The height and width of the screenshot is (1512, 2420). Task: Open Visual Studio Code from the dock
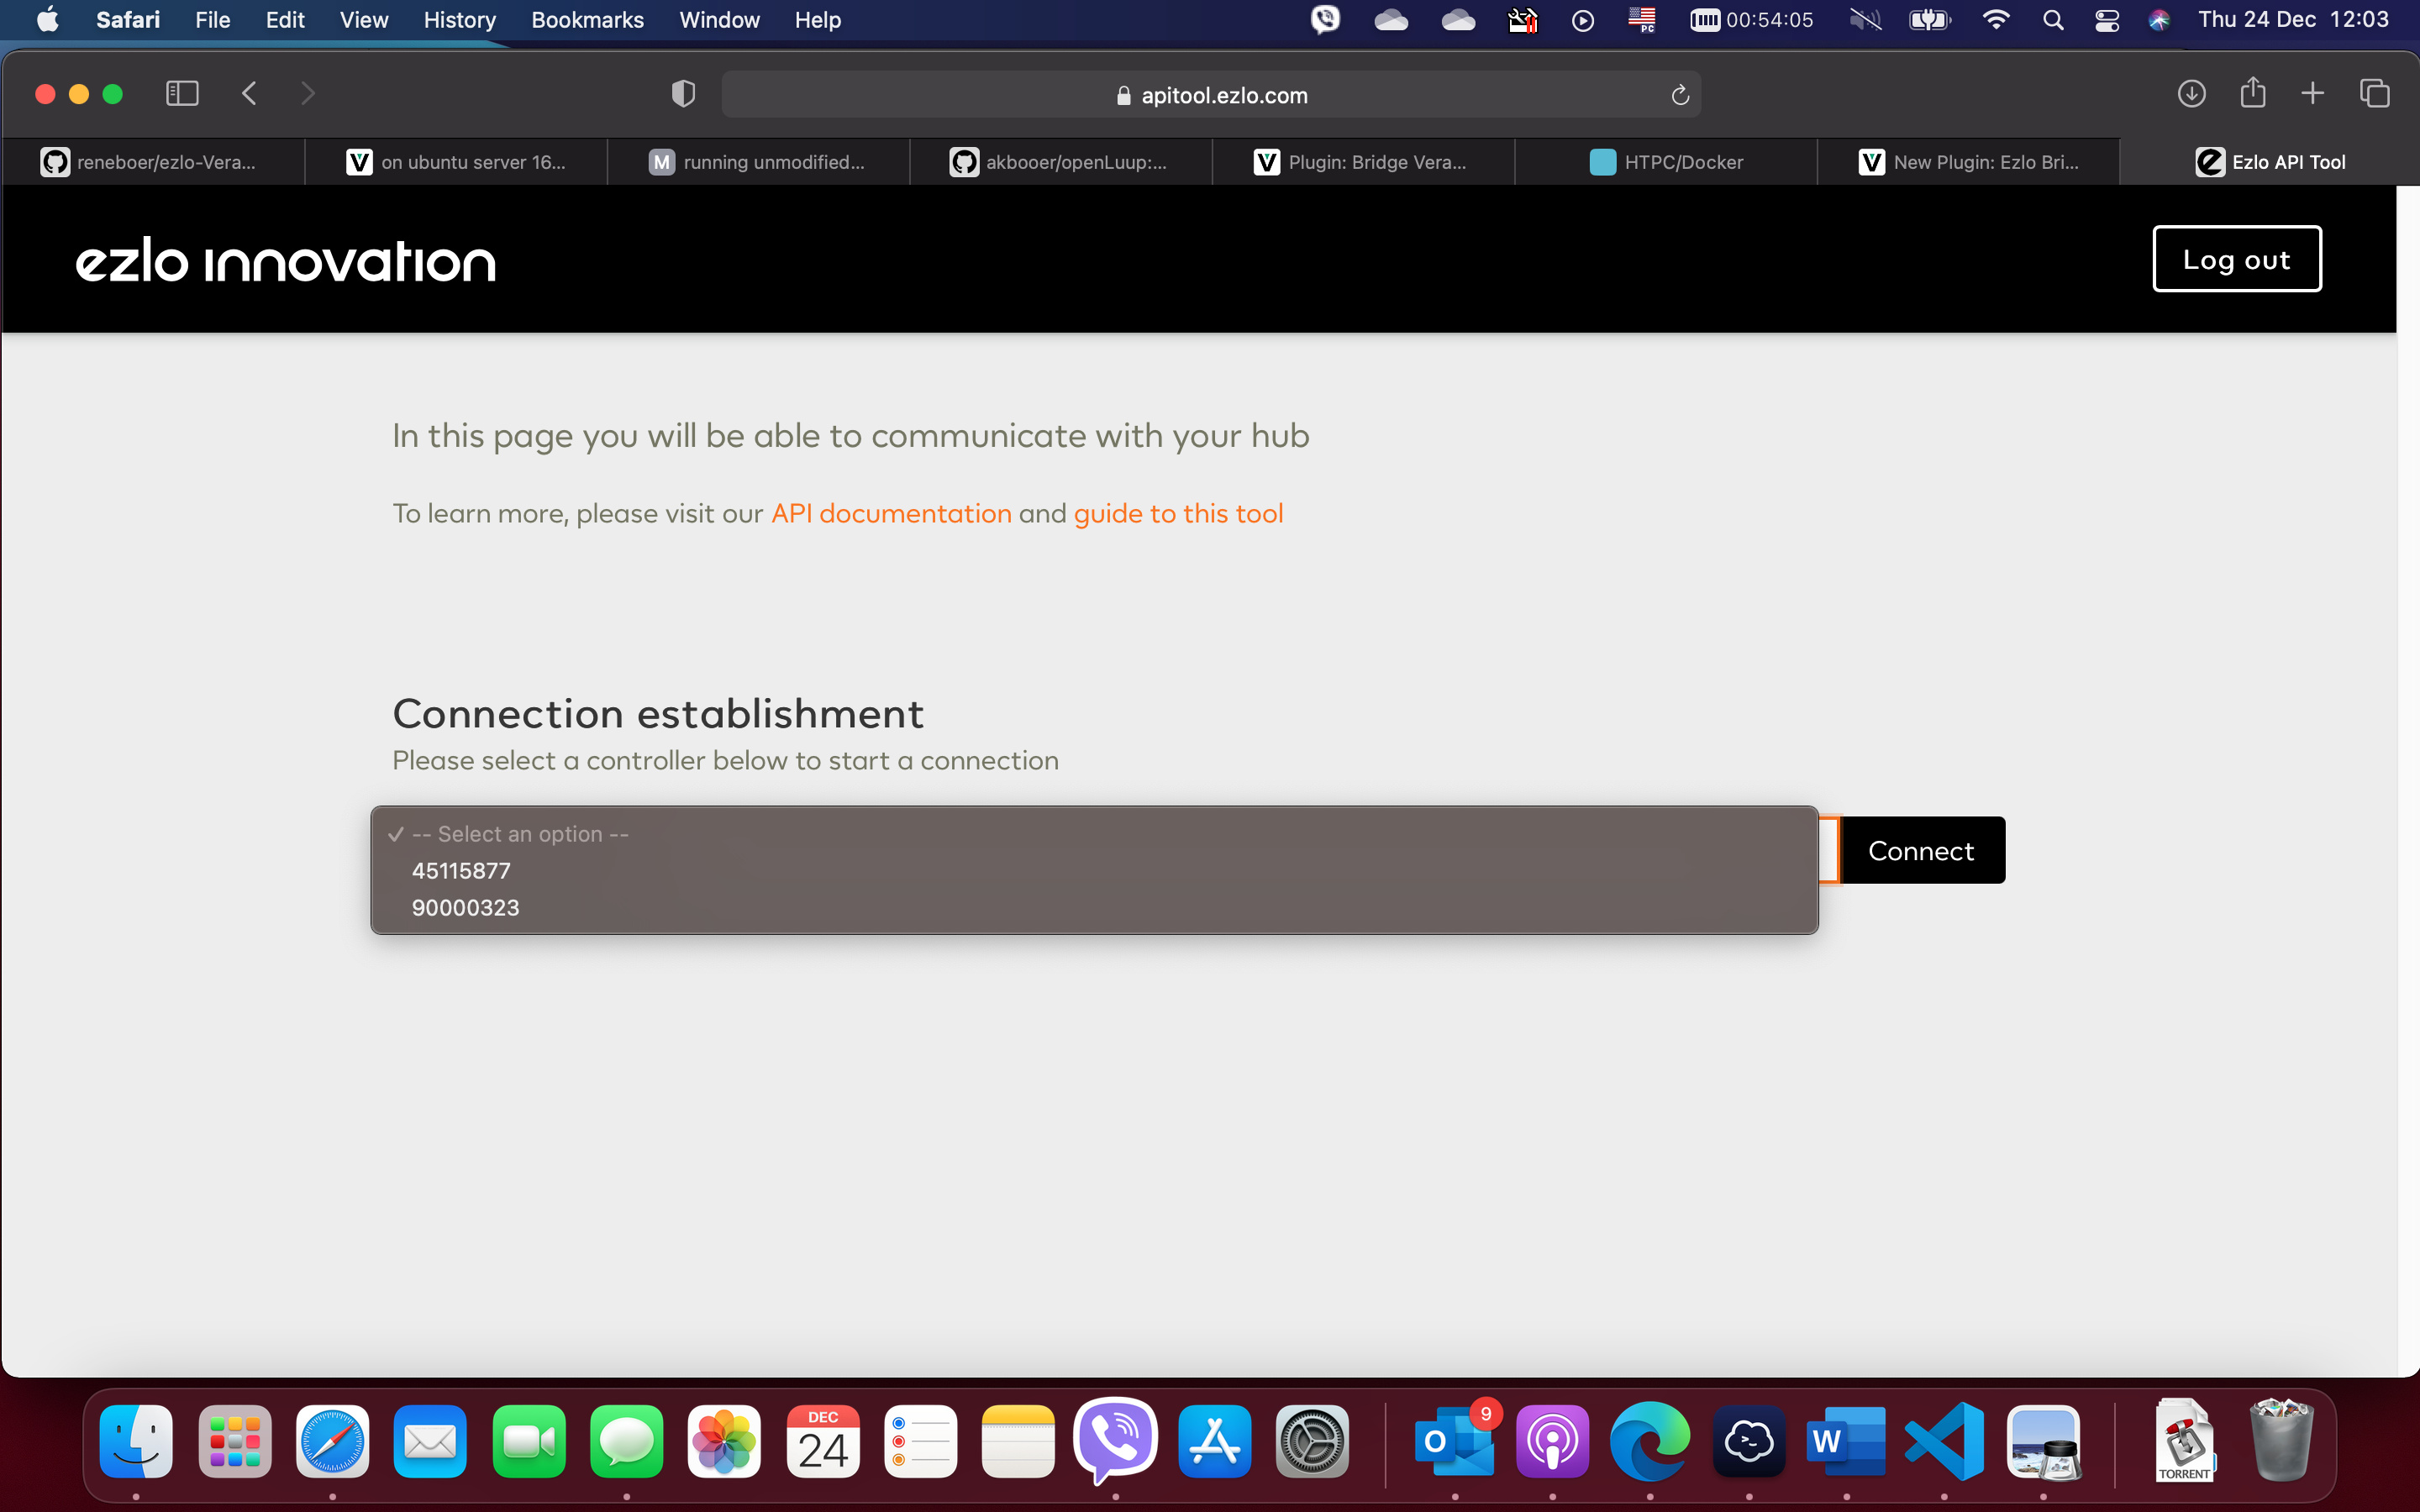coord(1944,1441)
